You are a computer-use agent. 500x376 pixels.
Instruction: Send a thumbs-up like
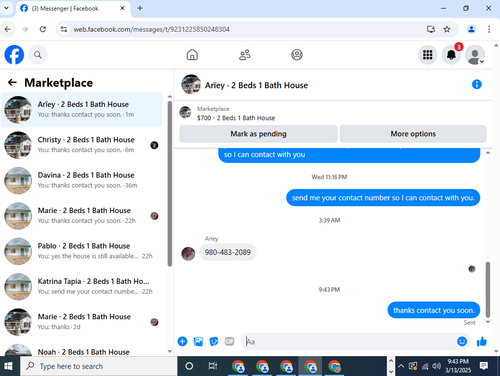[x=482, y=341]
